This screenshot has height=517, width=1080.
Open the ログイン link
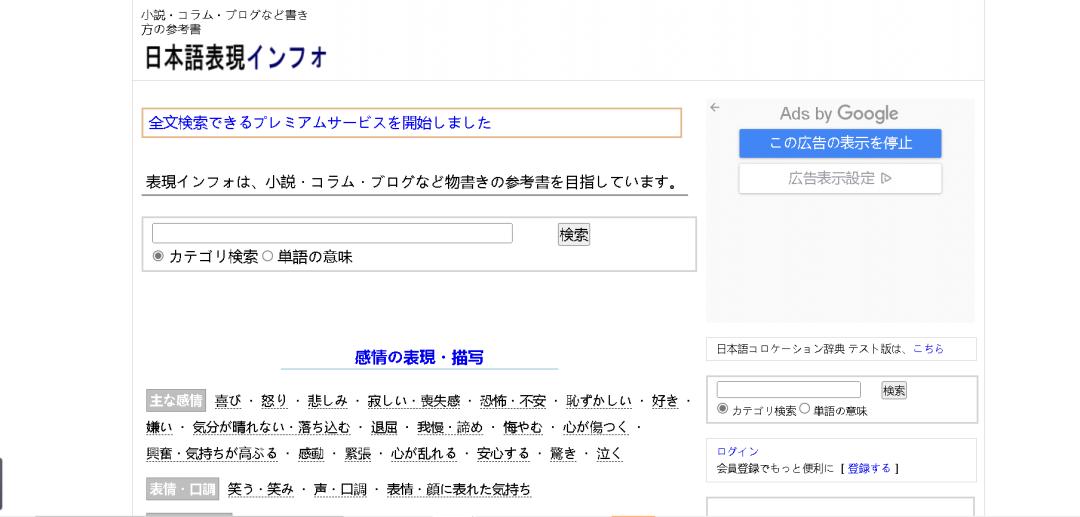coord(738,452)
